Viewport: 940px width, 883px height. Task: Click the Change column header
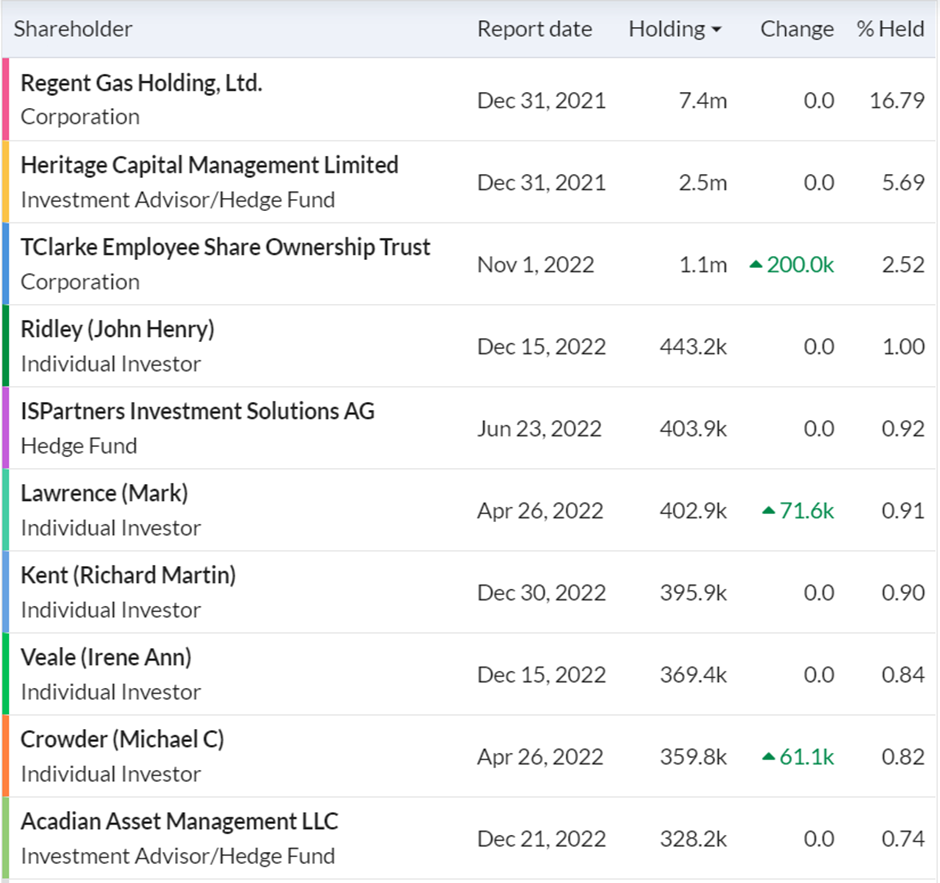click(x=797, y=29)
